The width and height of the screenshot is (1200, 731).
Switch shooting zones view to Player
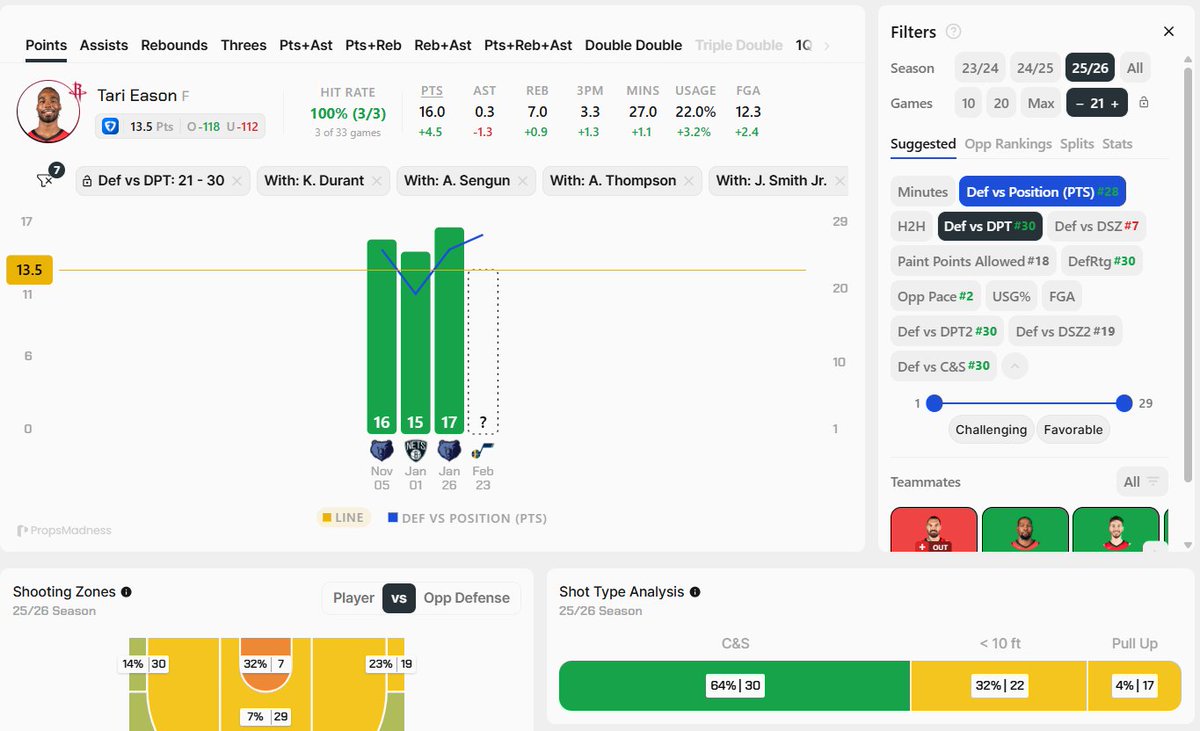(353, 598)
